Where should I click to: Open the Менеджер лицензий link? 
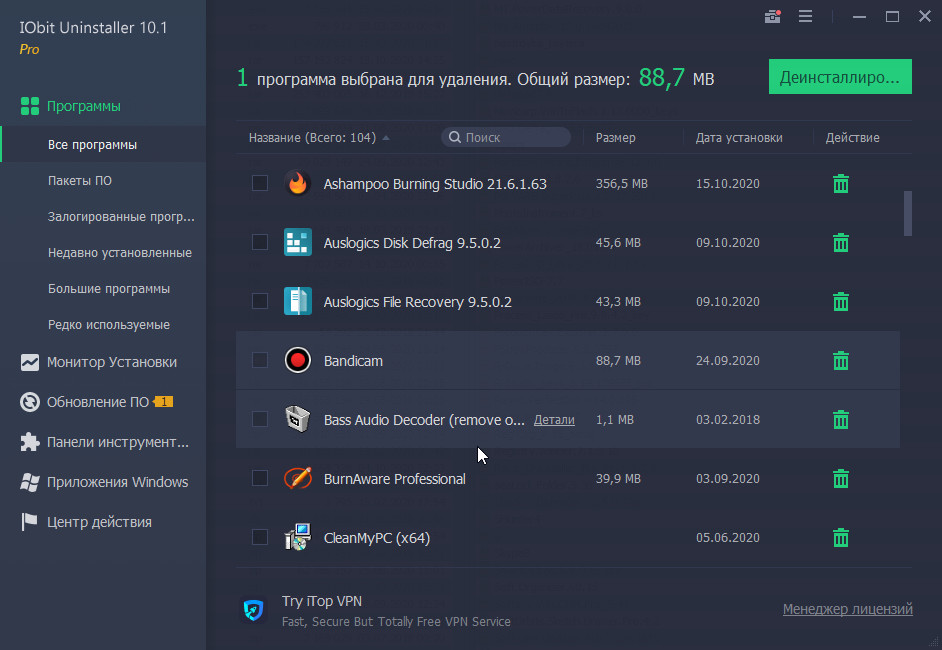coord(848,609)
